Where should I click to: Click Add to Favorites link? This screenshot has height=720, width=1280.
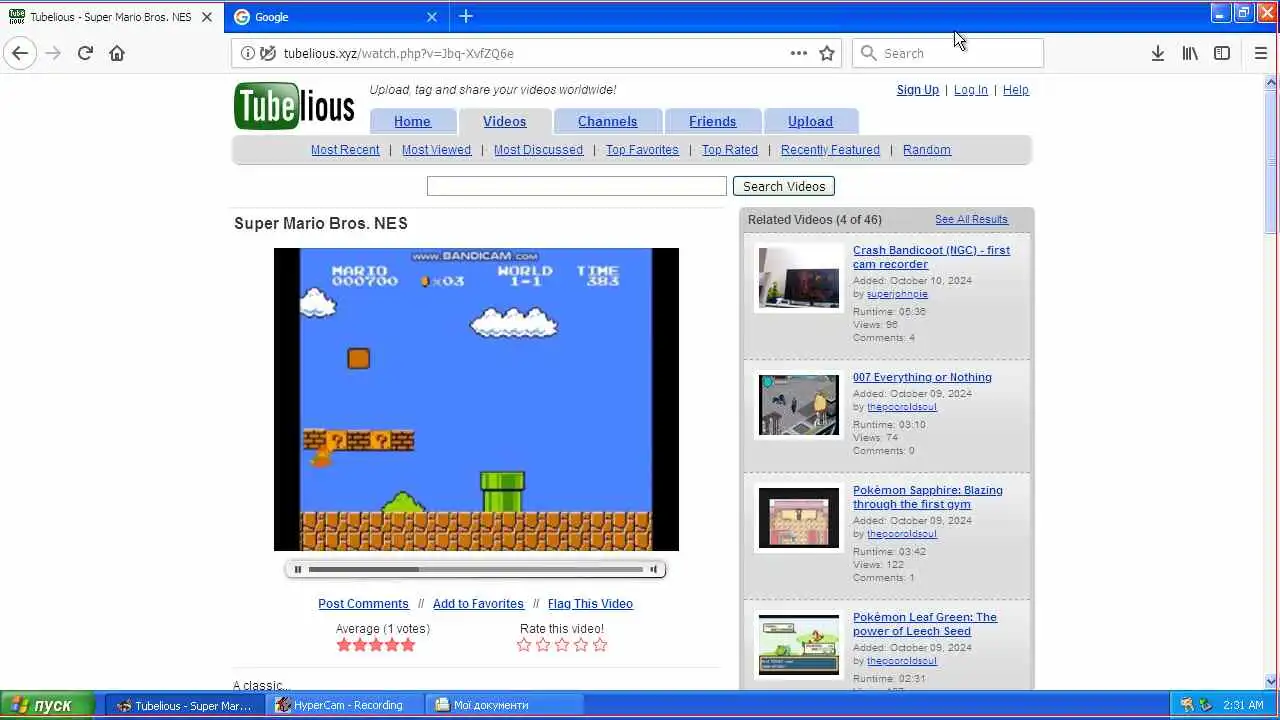coord(478,604)
